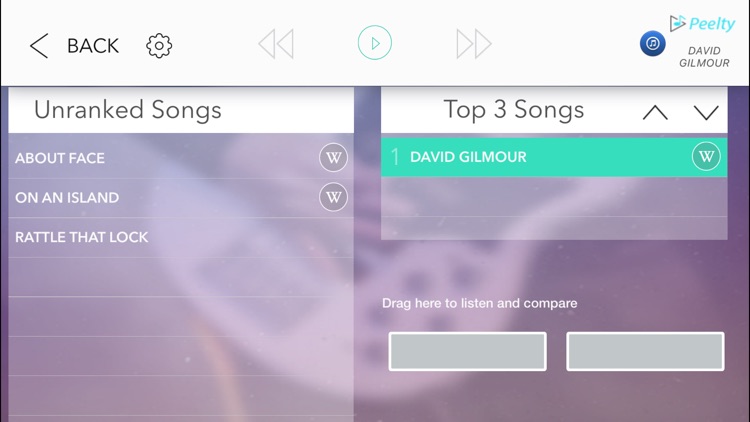Move selection down with the down chevron
The height and width of the screenshot is (422, 750).
click(x=706, y=112)
